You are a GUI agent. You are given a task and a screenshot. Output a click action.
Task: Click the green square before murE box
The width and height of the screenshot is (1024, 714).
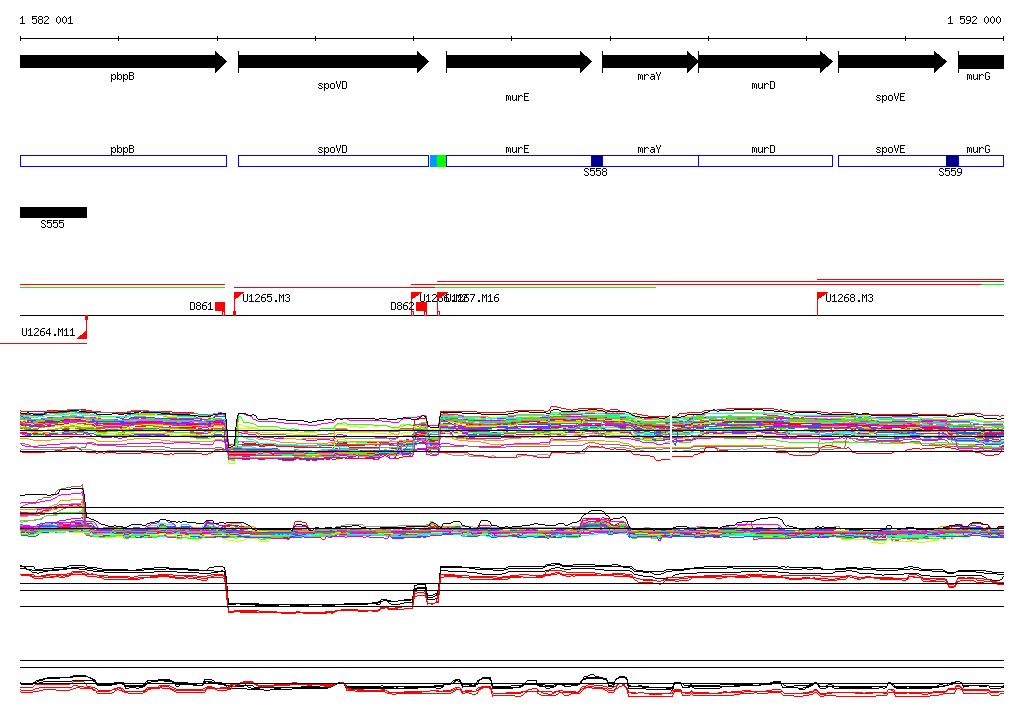441,161
